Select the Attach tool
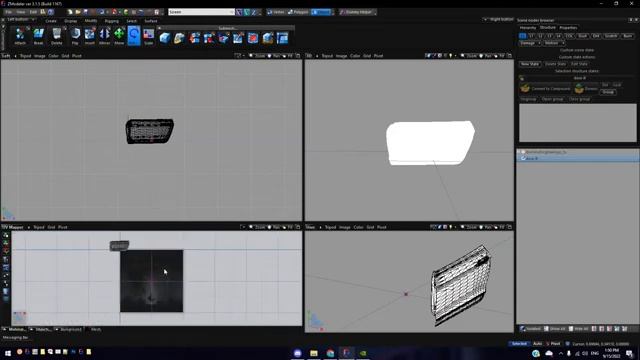The width and height of the screenshot is (640, 360). (x=20, y=36)
